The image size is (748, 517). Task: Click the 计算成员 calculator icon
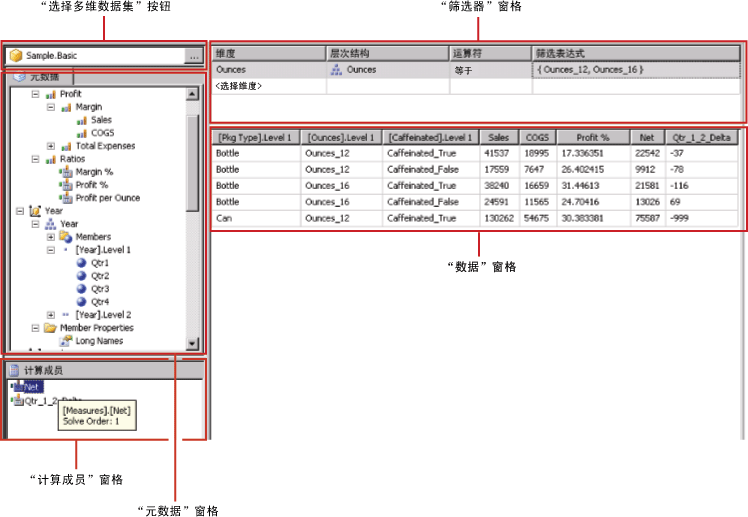click(x=15, y=370)
